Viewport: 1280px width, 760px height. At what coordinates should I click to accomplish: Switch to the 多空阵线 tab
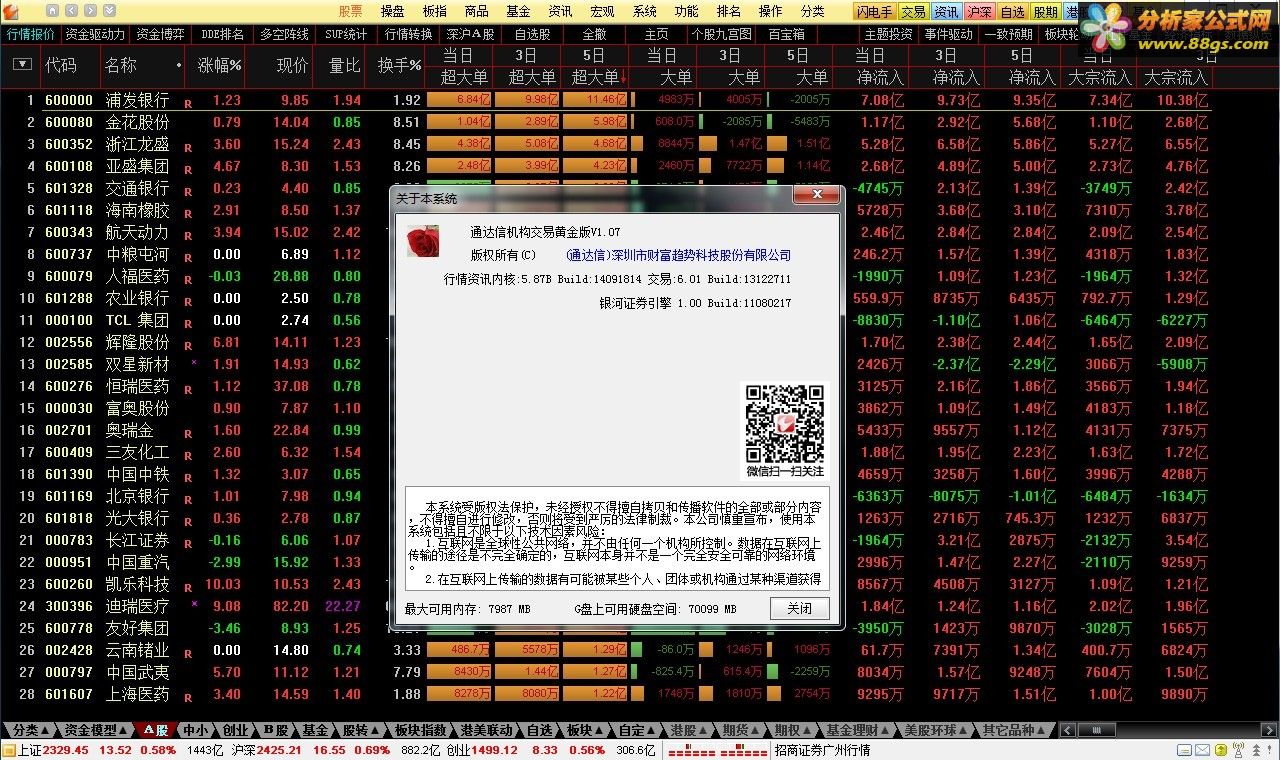pyautogui.click(x=284, y=33)
